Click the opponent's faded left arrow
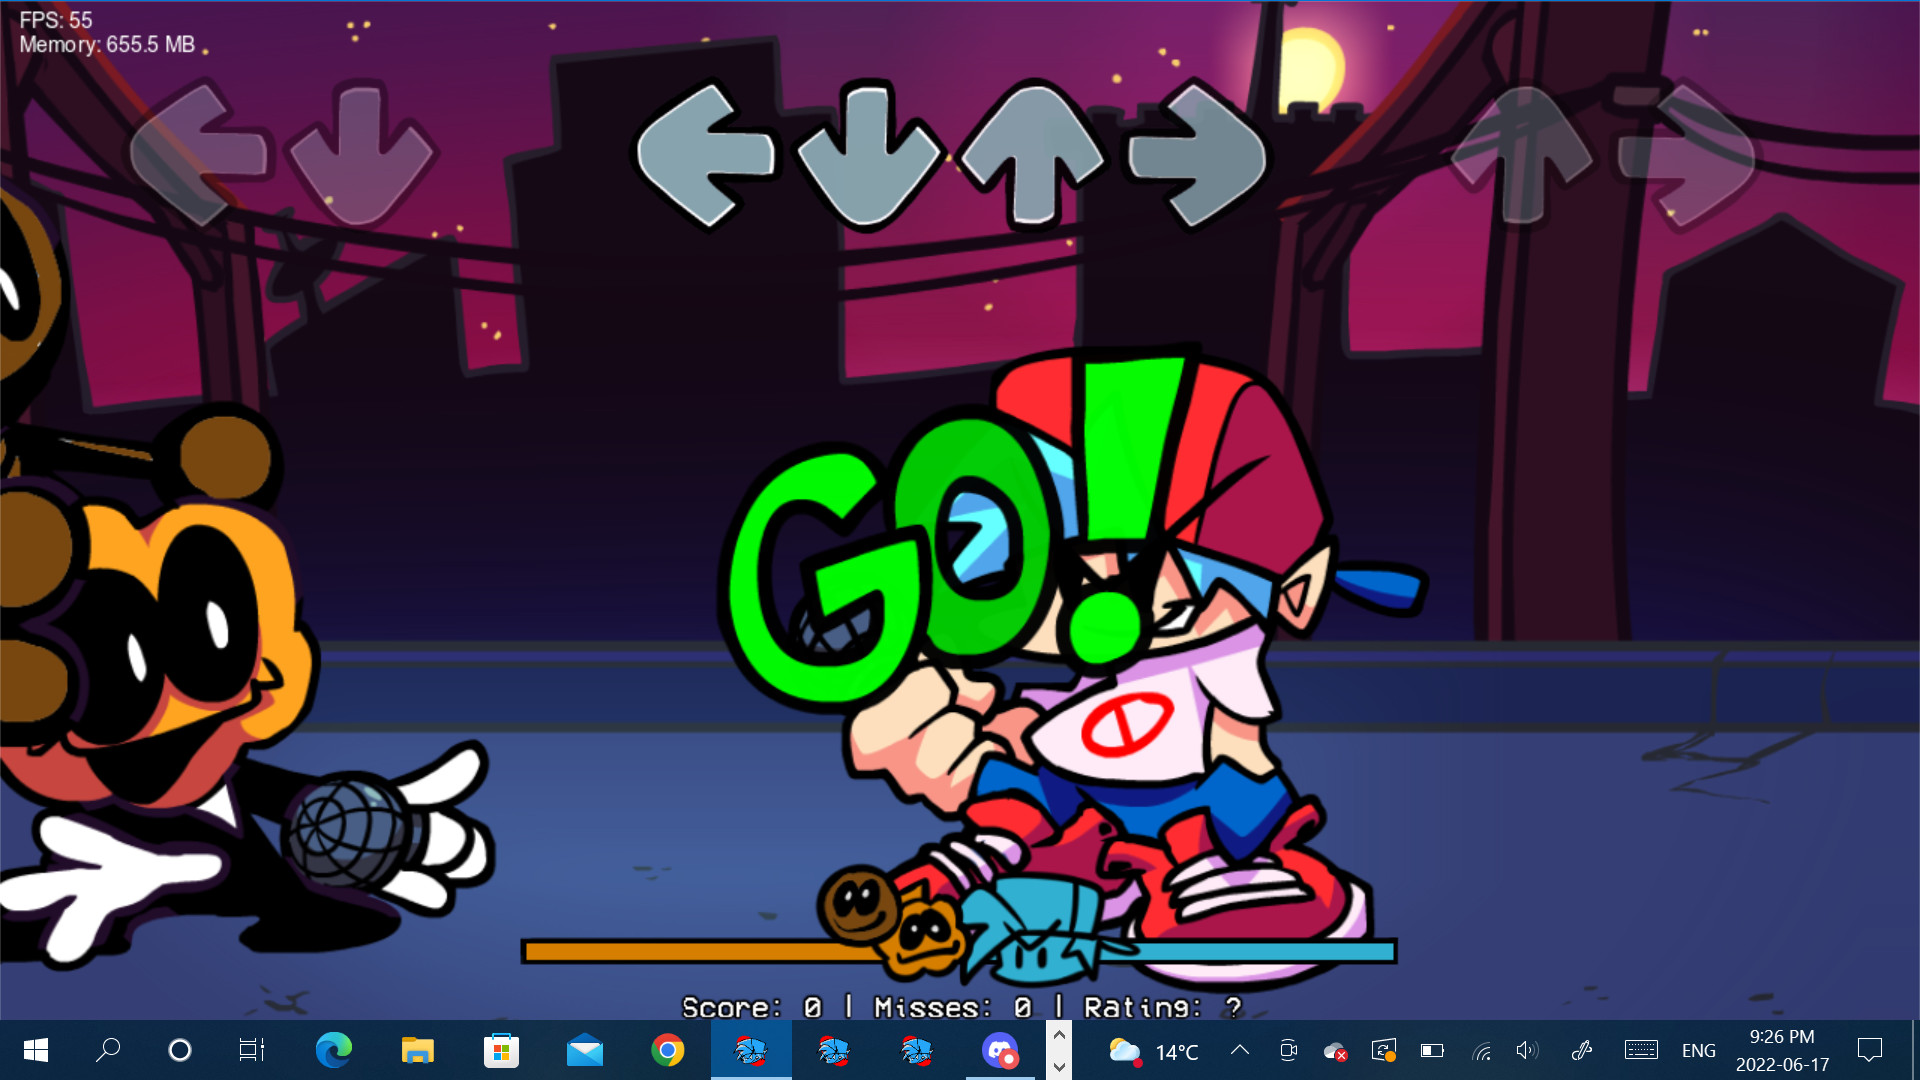The image size is (1920, 1080). click(x=197, y=154)
